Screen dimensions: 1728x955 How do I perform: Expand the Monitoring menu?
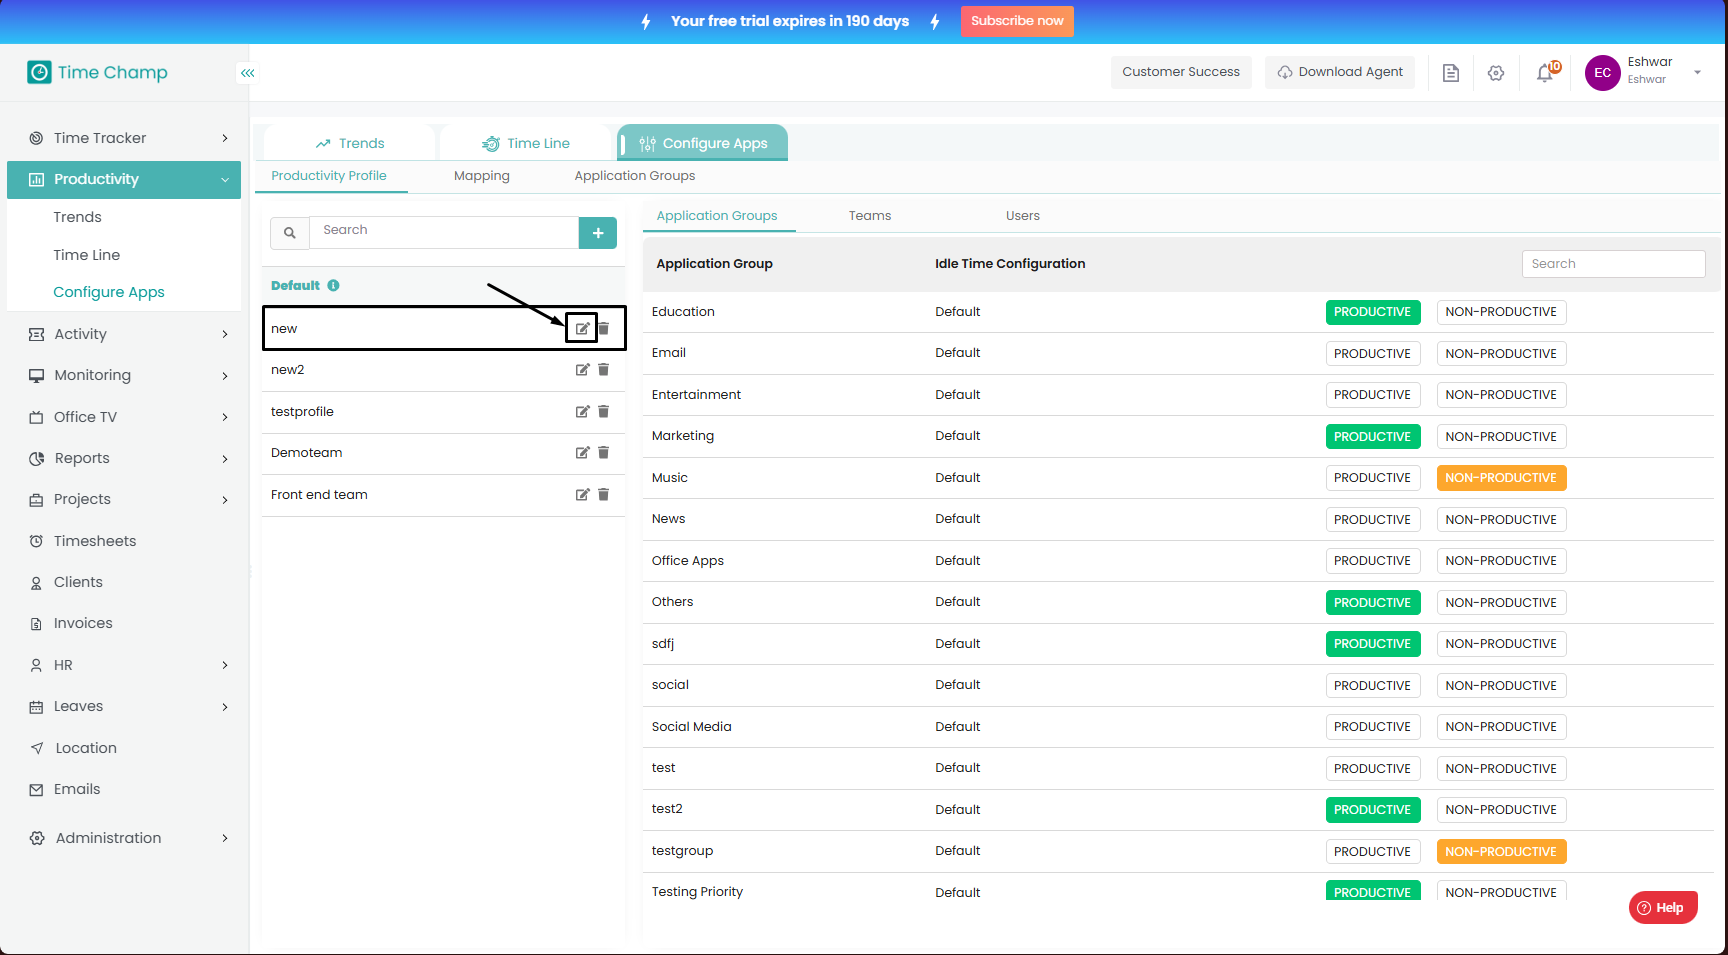[x=124, y=375]
